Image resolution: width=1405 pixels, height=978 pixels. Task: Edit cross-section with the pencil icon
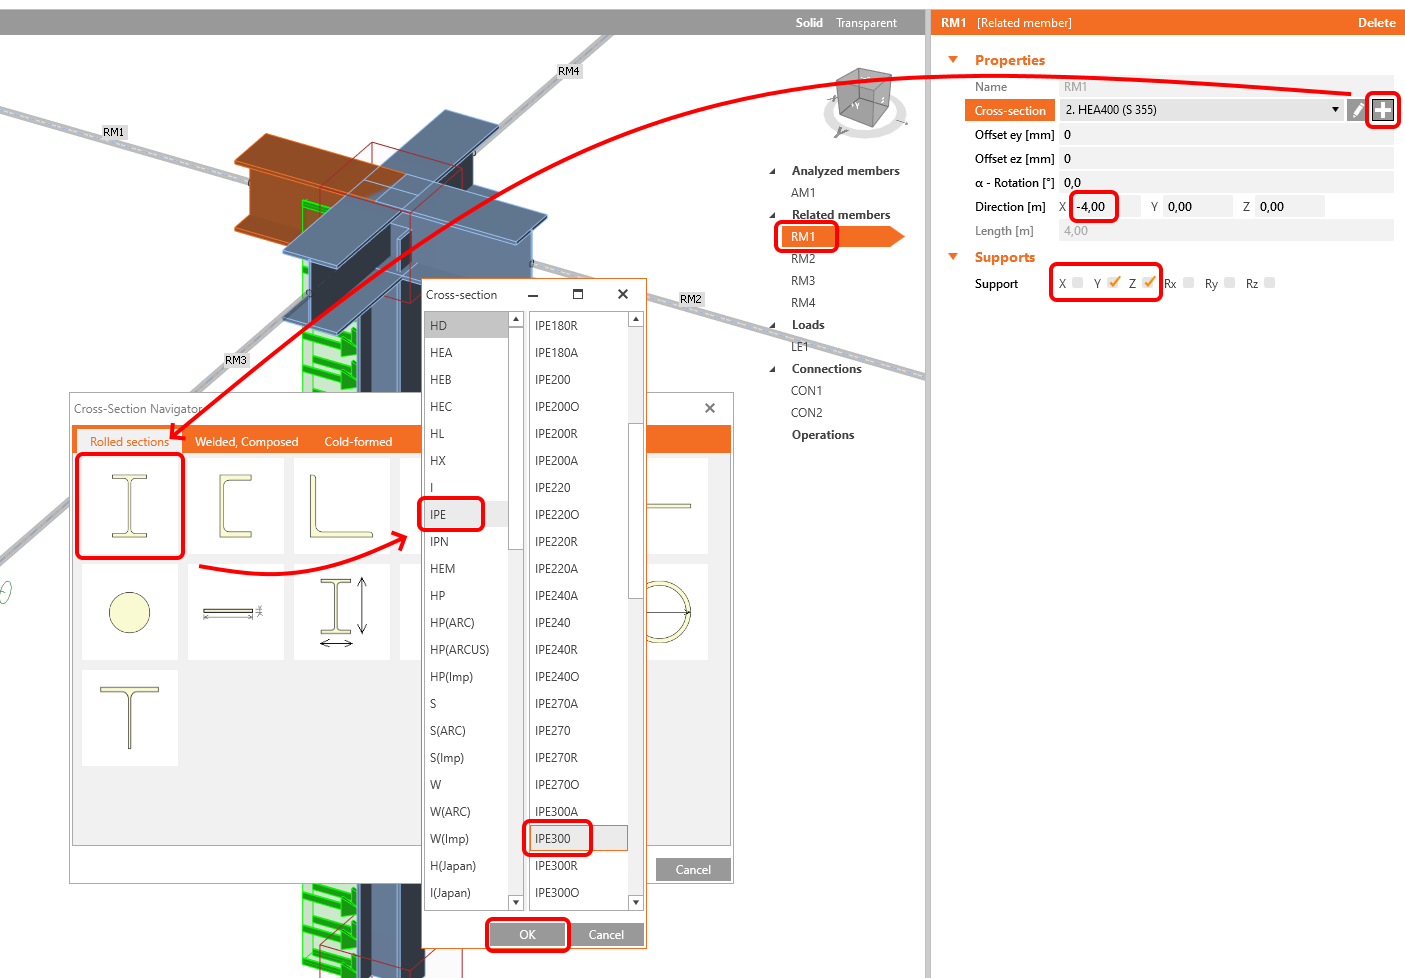[x=1357, y=110]
